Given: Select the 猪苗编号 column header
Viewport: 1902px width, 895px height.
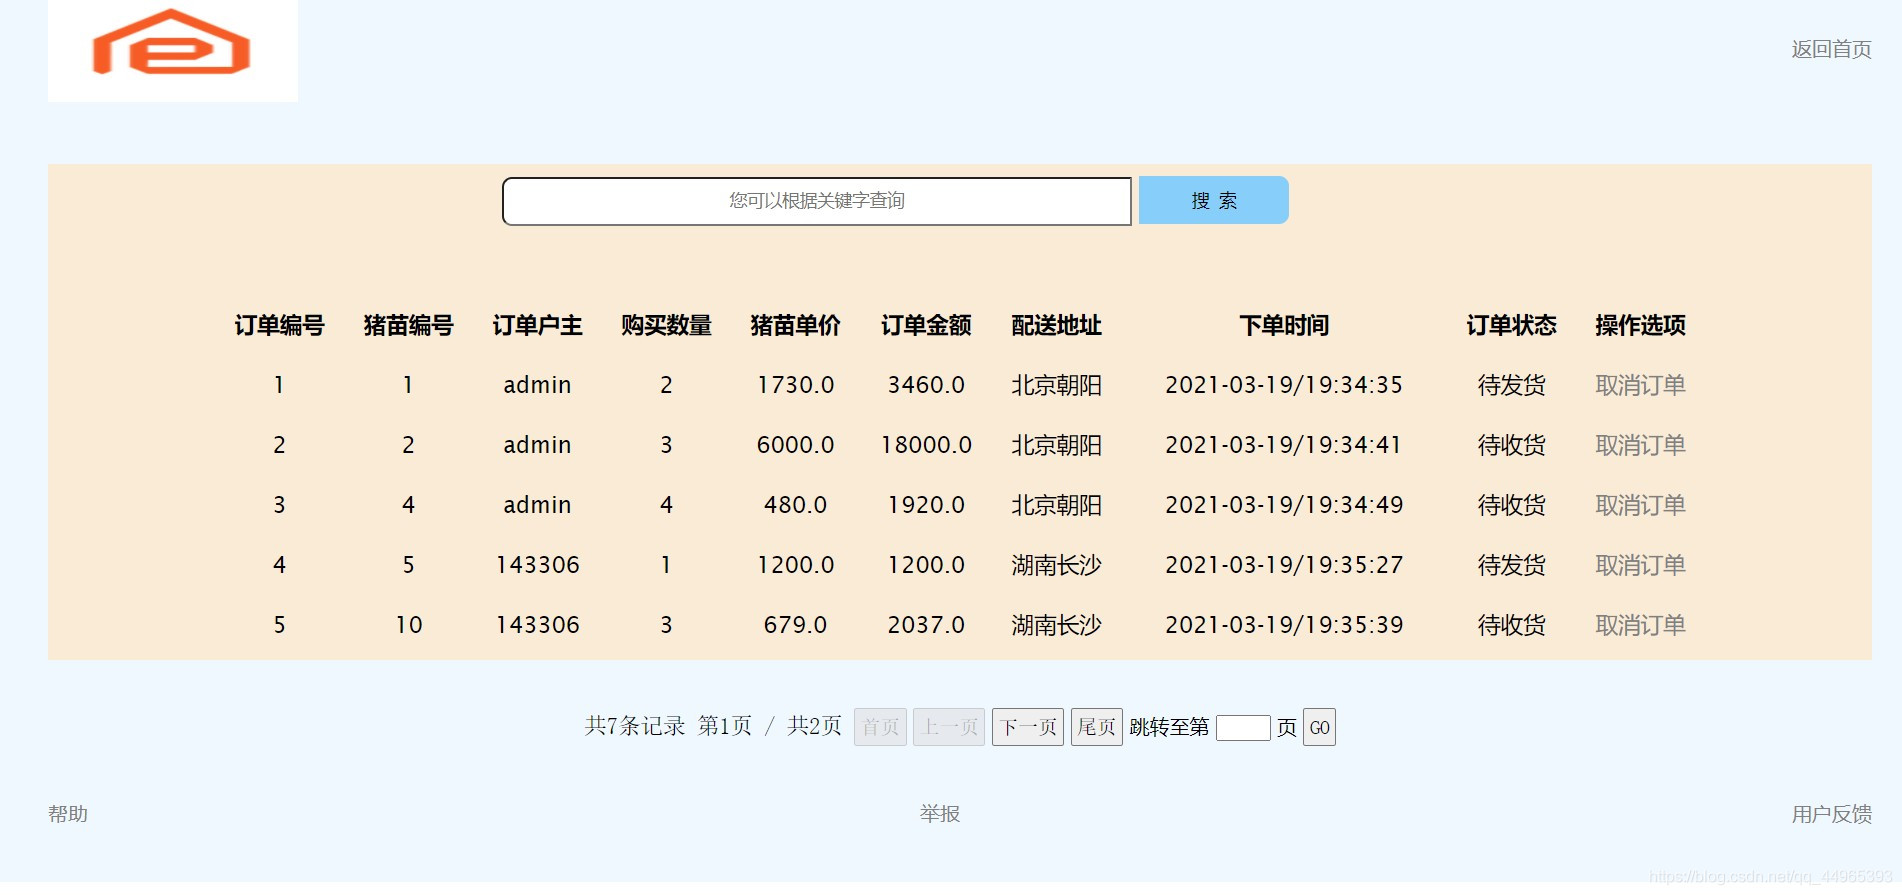Looking at the screenshot, I should coord(408,325).
